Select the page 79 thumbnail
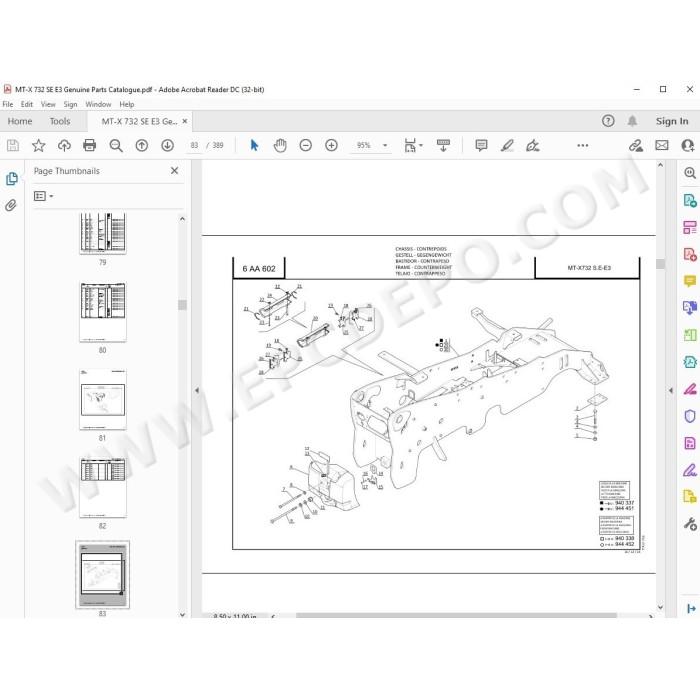 click(103, 233)
